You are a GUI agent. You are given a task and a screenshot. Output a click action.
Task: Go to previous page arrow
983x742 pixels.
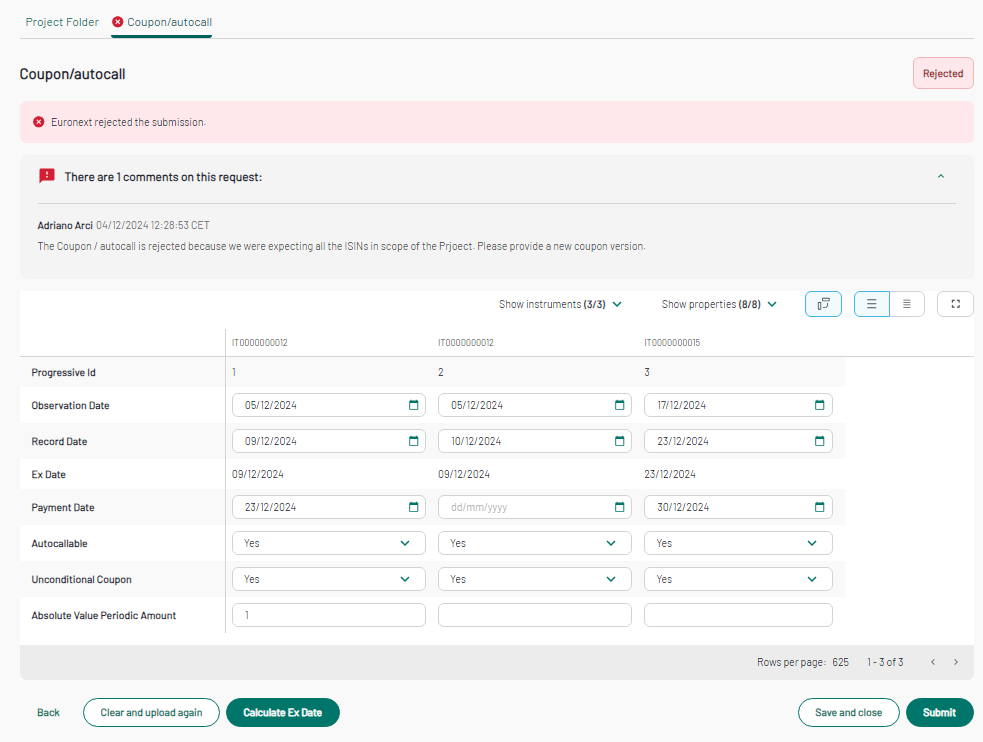tap(933, 662)
